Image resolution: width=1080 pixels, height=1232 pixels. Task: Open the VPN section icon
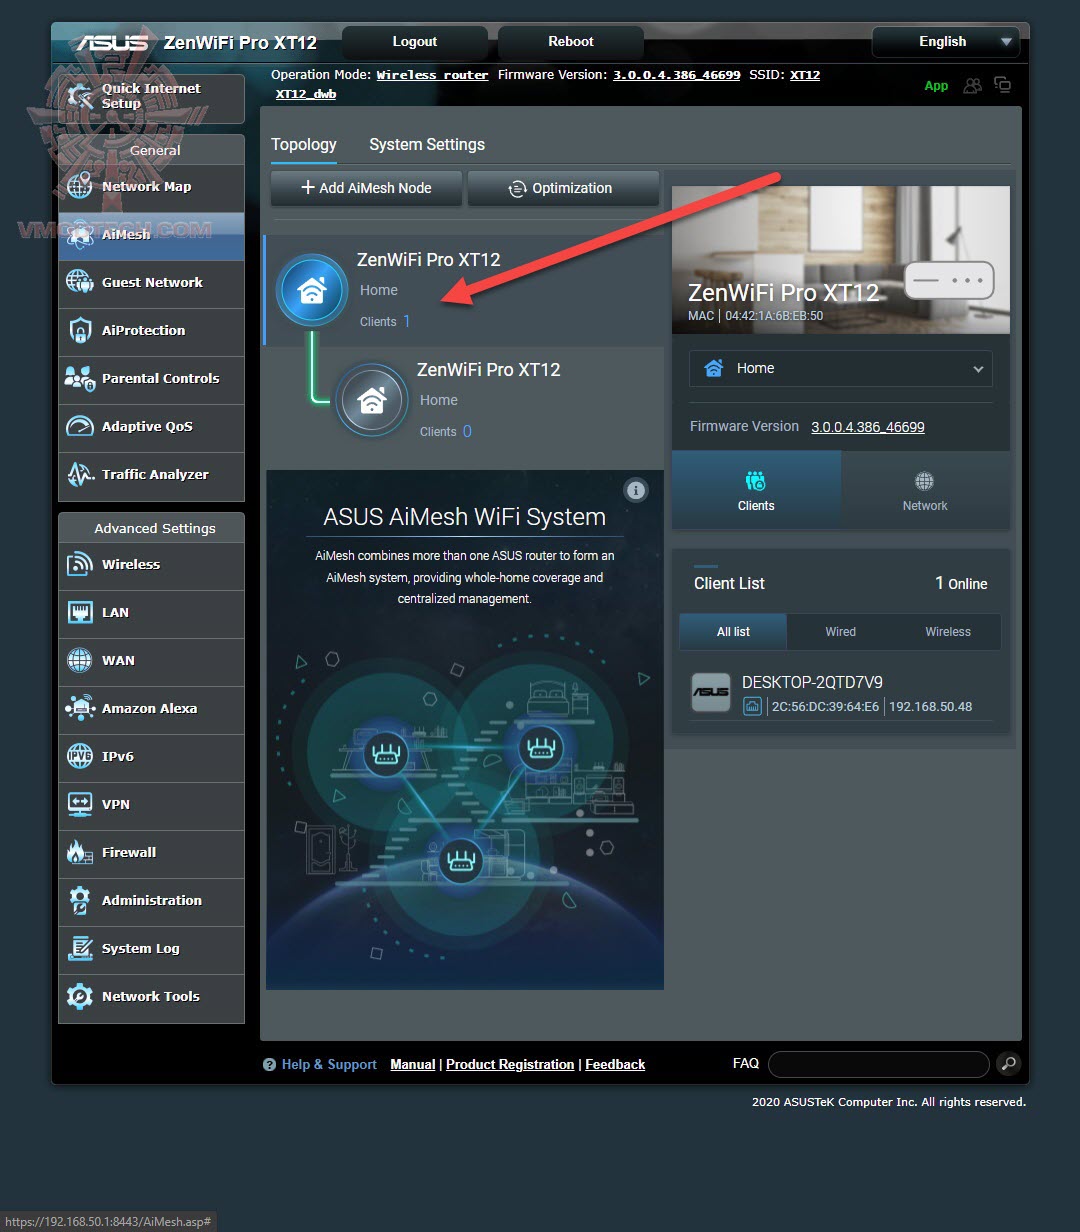[80, 805]
